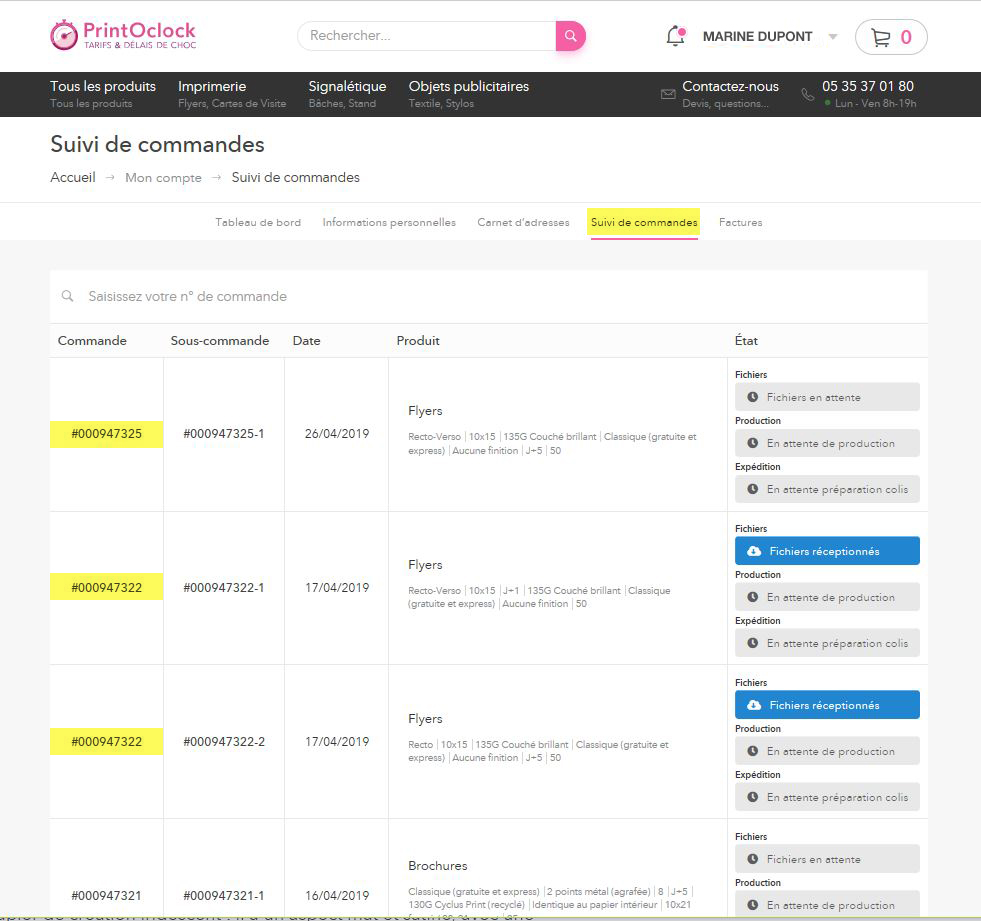Open sub-order #000947322-2

point(223,742)
